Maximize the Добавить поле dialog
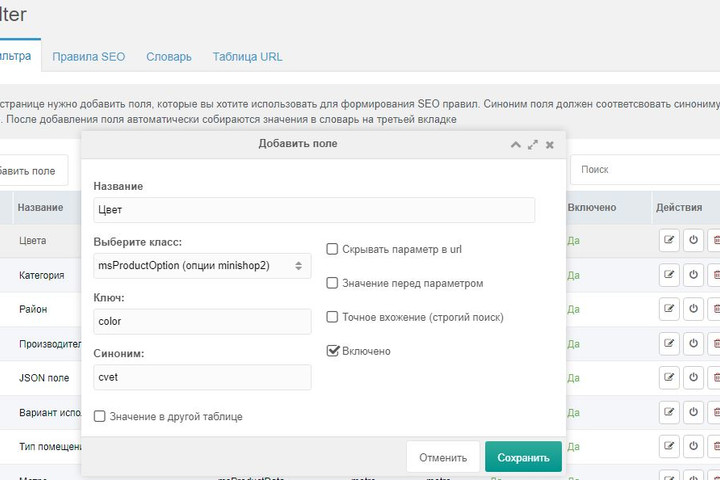Viewport: 720px width, 480px height. tap(533, 145)
